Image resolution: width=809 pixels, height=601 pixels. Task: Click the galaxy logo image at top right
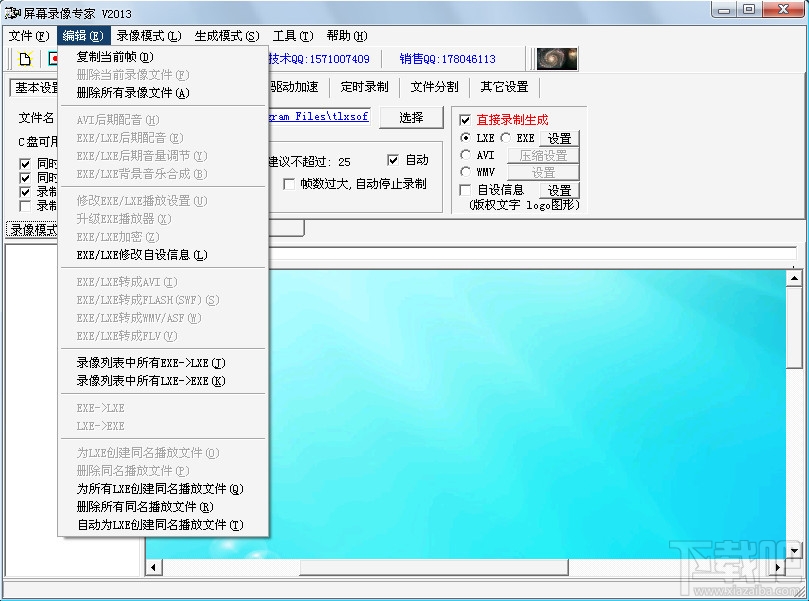(x=556, y=58)
